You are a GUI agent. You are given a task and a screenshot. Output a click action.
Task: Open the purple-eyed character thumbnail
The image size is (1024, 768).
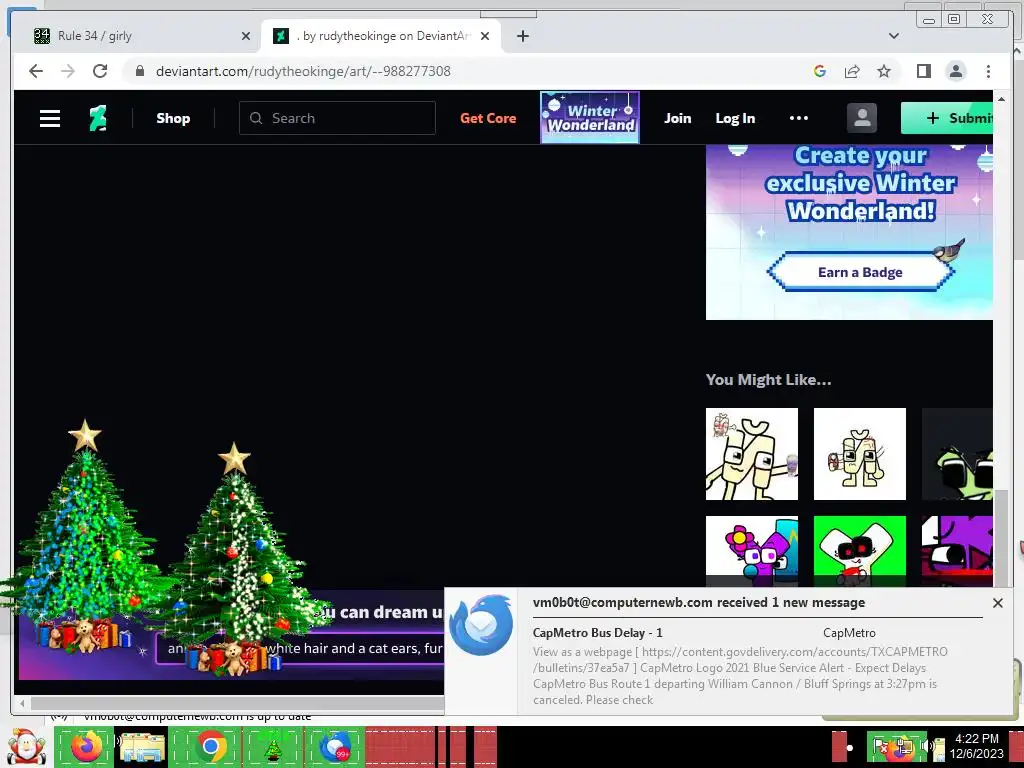(957, 551)
